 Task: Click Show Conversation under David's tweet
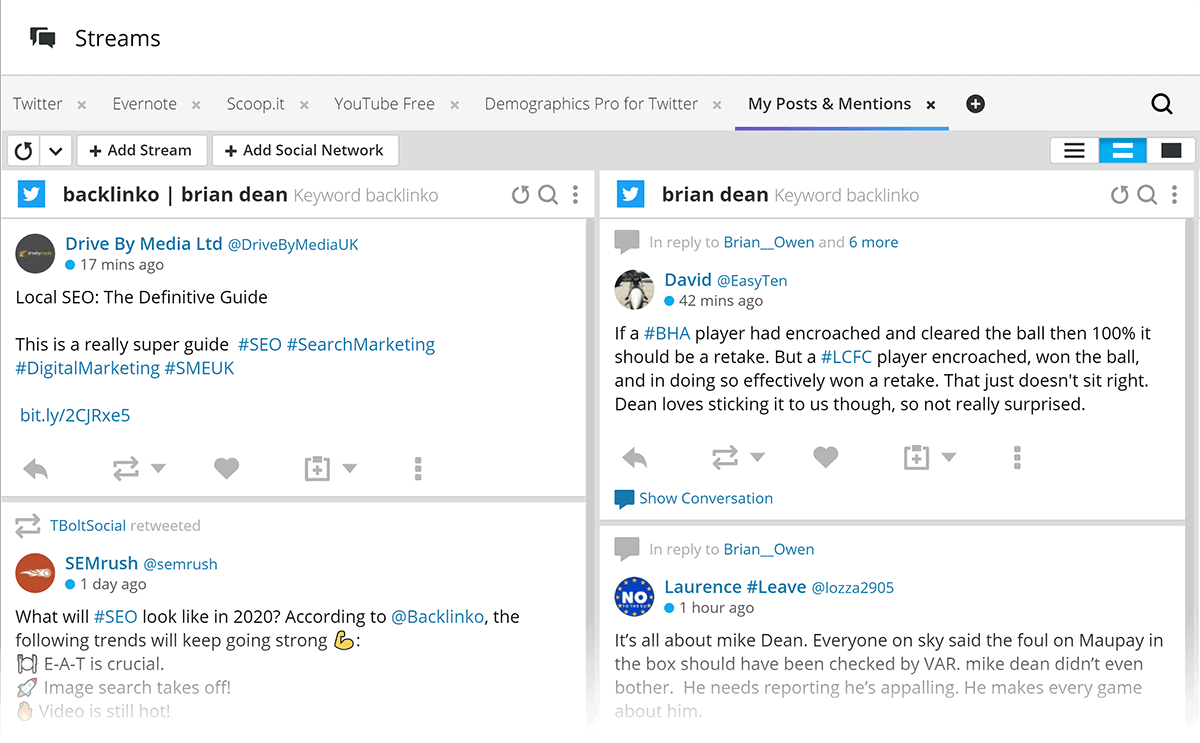pyautogui.click(x=694, y=498)
